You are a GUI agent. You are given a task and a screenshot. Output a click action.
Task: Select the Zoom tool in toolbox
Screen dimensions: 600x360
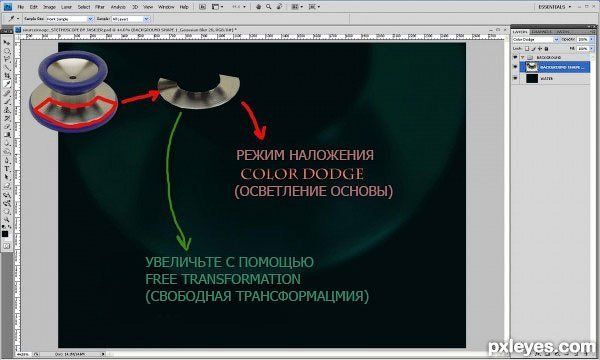coord(7,220)
